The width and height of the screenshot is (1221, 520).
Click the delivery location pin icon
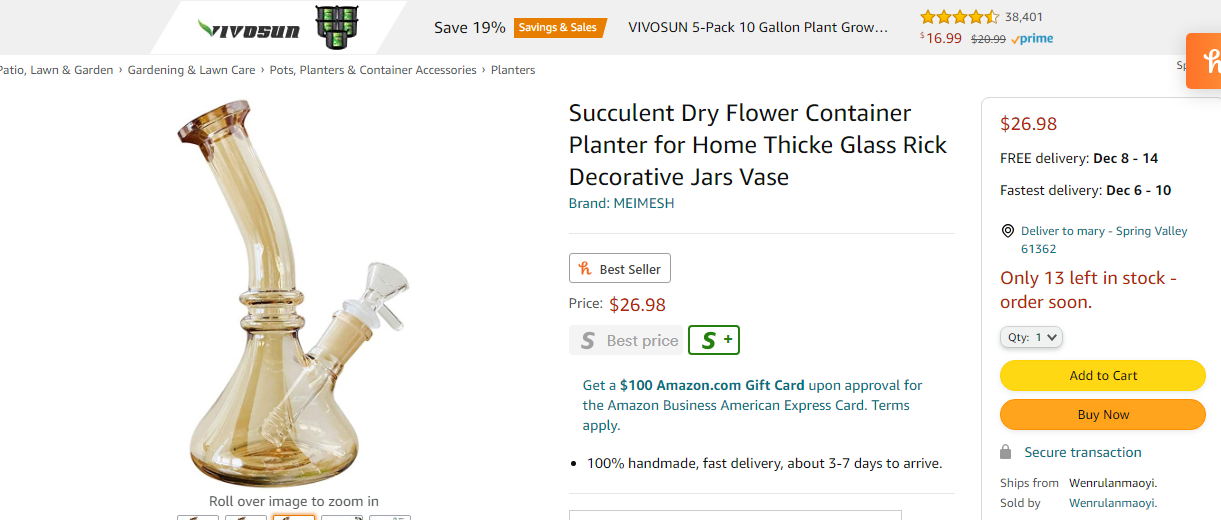(1007, 231)
